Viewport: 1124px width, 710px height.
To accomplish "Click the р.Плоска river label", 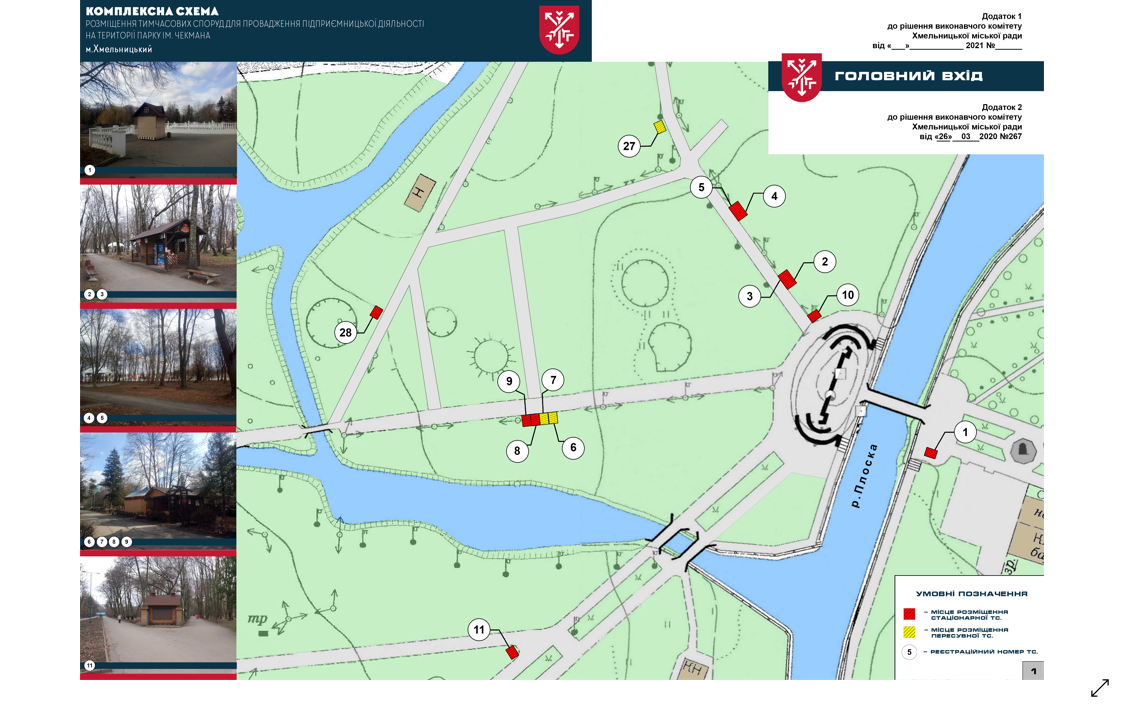I will (x=864, y=476).
